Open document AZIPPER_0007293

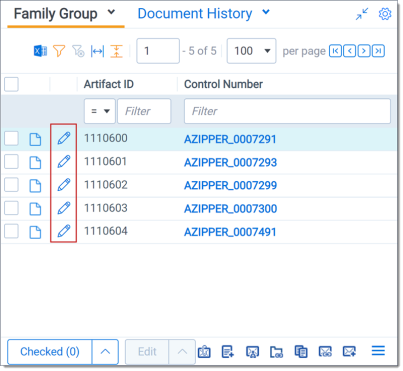230,162
